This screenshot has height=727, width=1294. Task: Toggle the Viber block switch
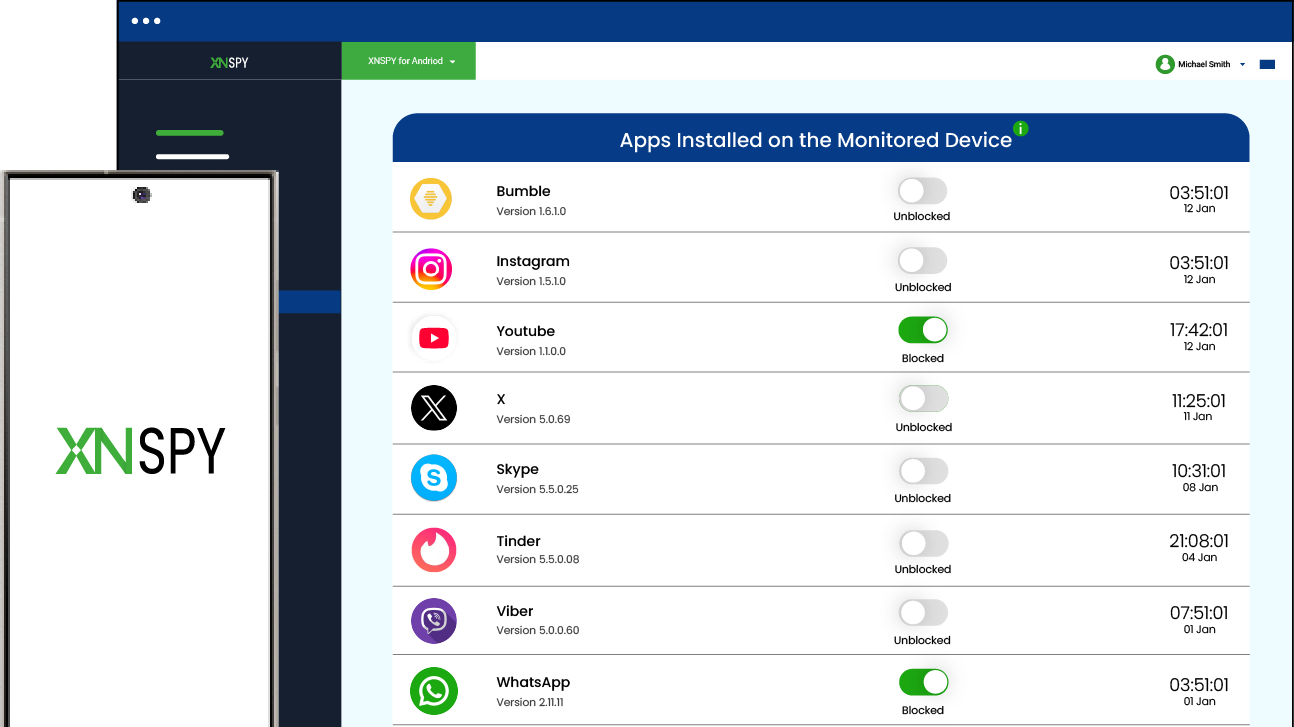tap(922, 613)
